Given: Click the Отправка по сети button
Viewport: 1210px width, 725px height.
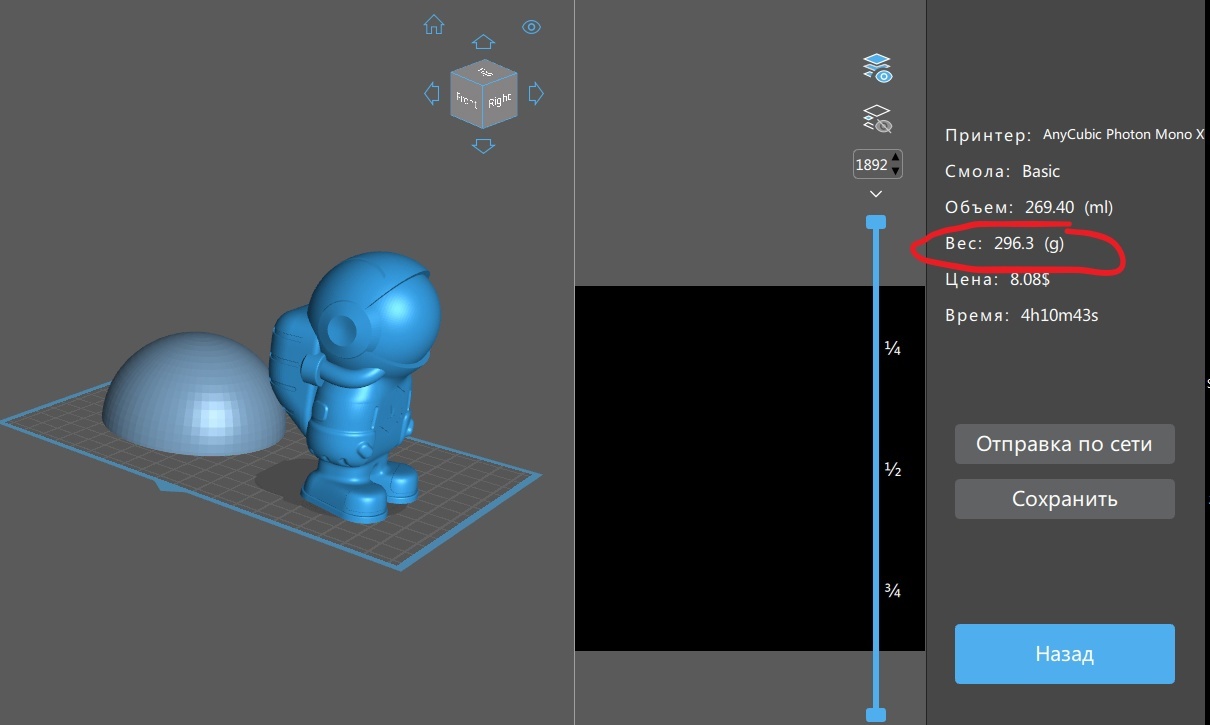Looking at the screenshot, I should tap(1064, 444).
